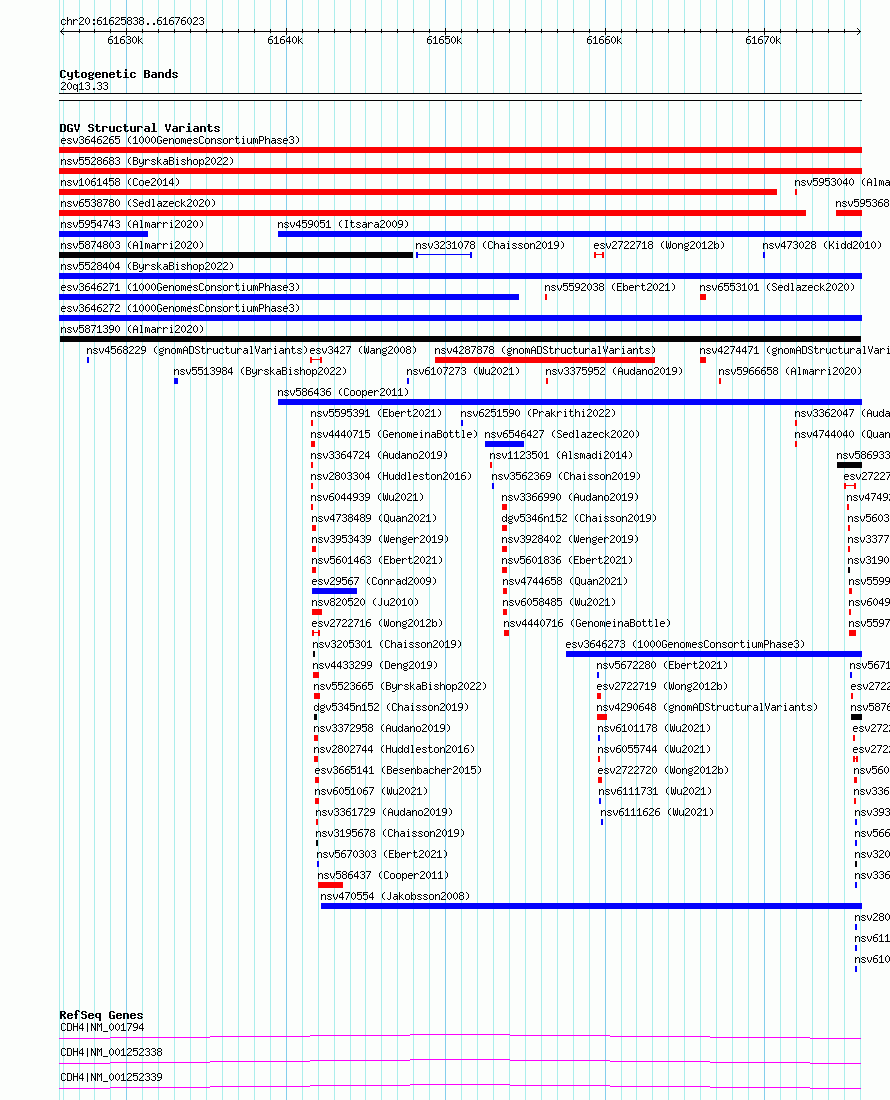Viewport: 890px width, 1100px height.
Task: Click the DGV Structural Variants track title
Action: pos(140,128)
